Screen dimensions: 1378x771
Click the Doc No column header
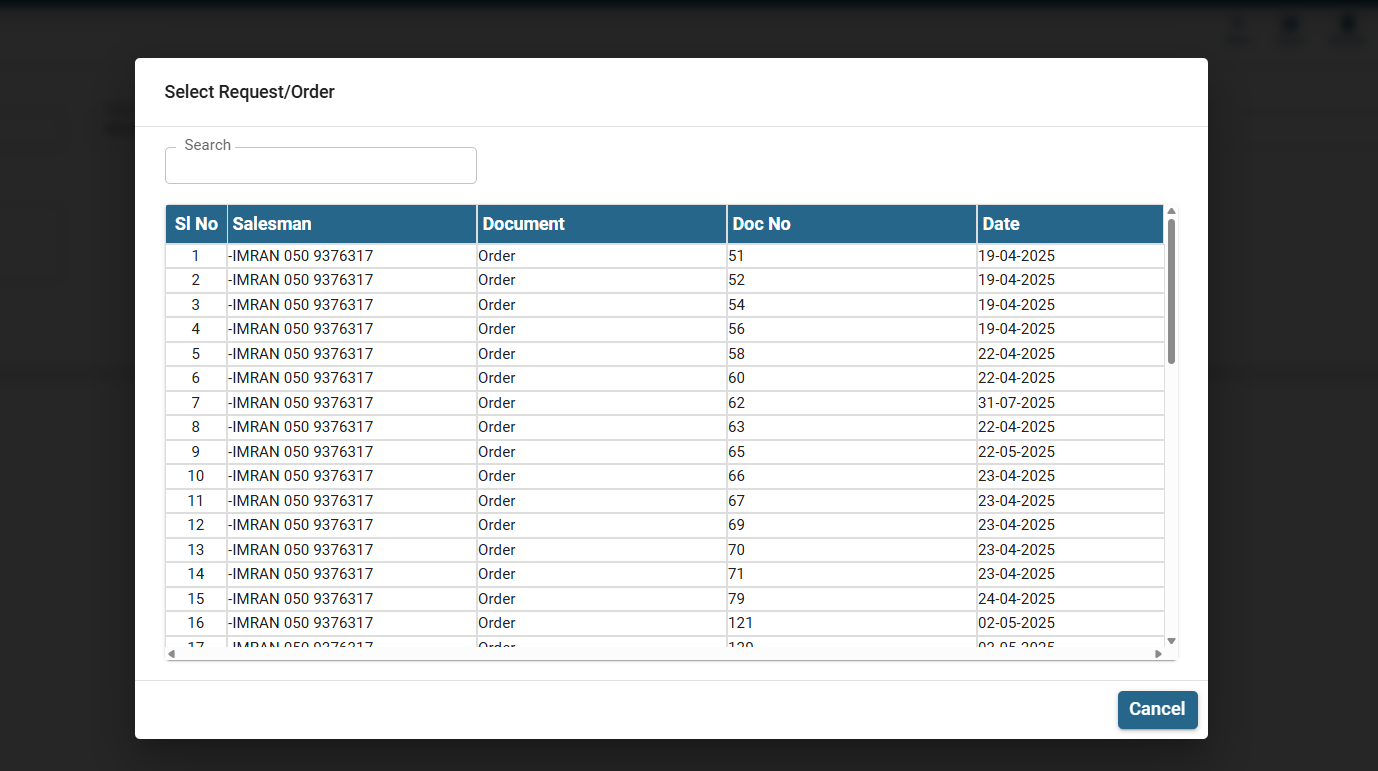851,224
